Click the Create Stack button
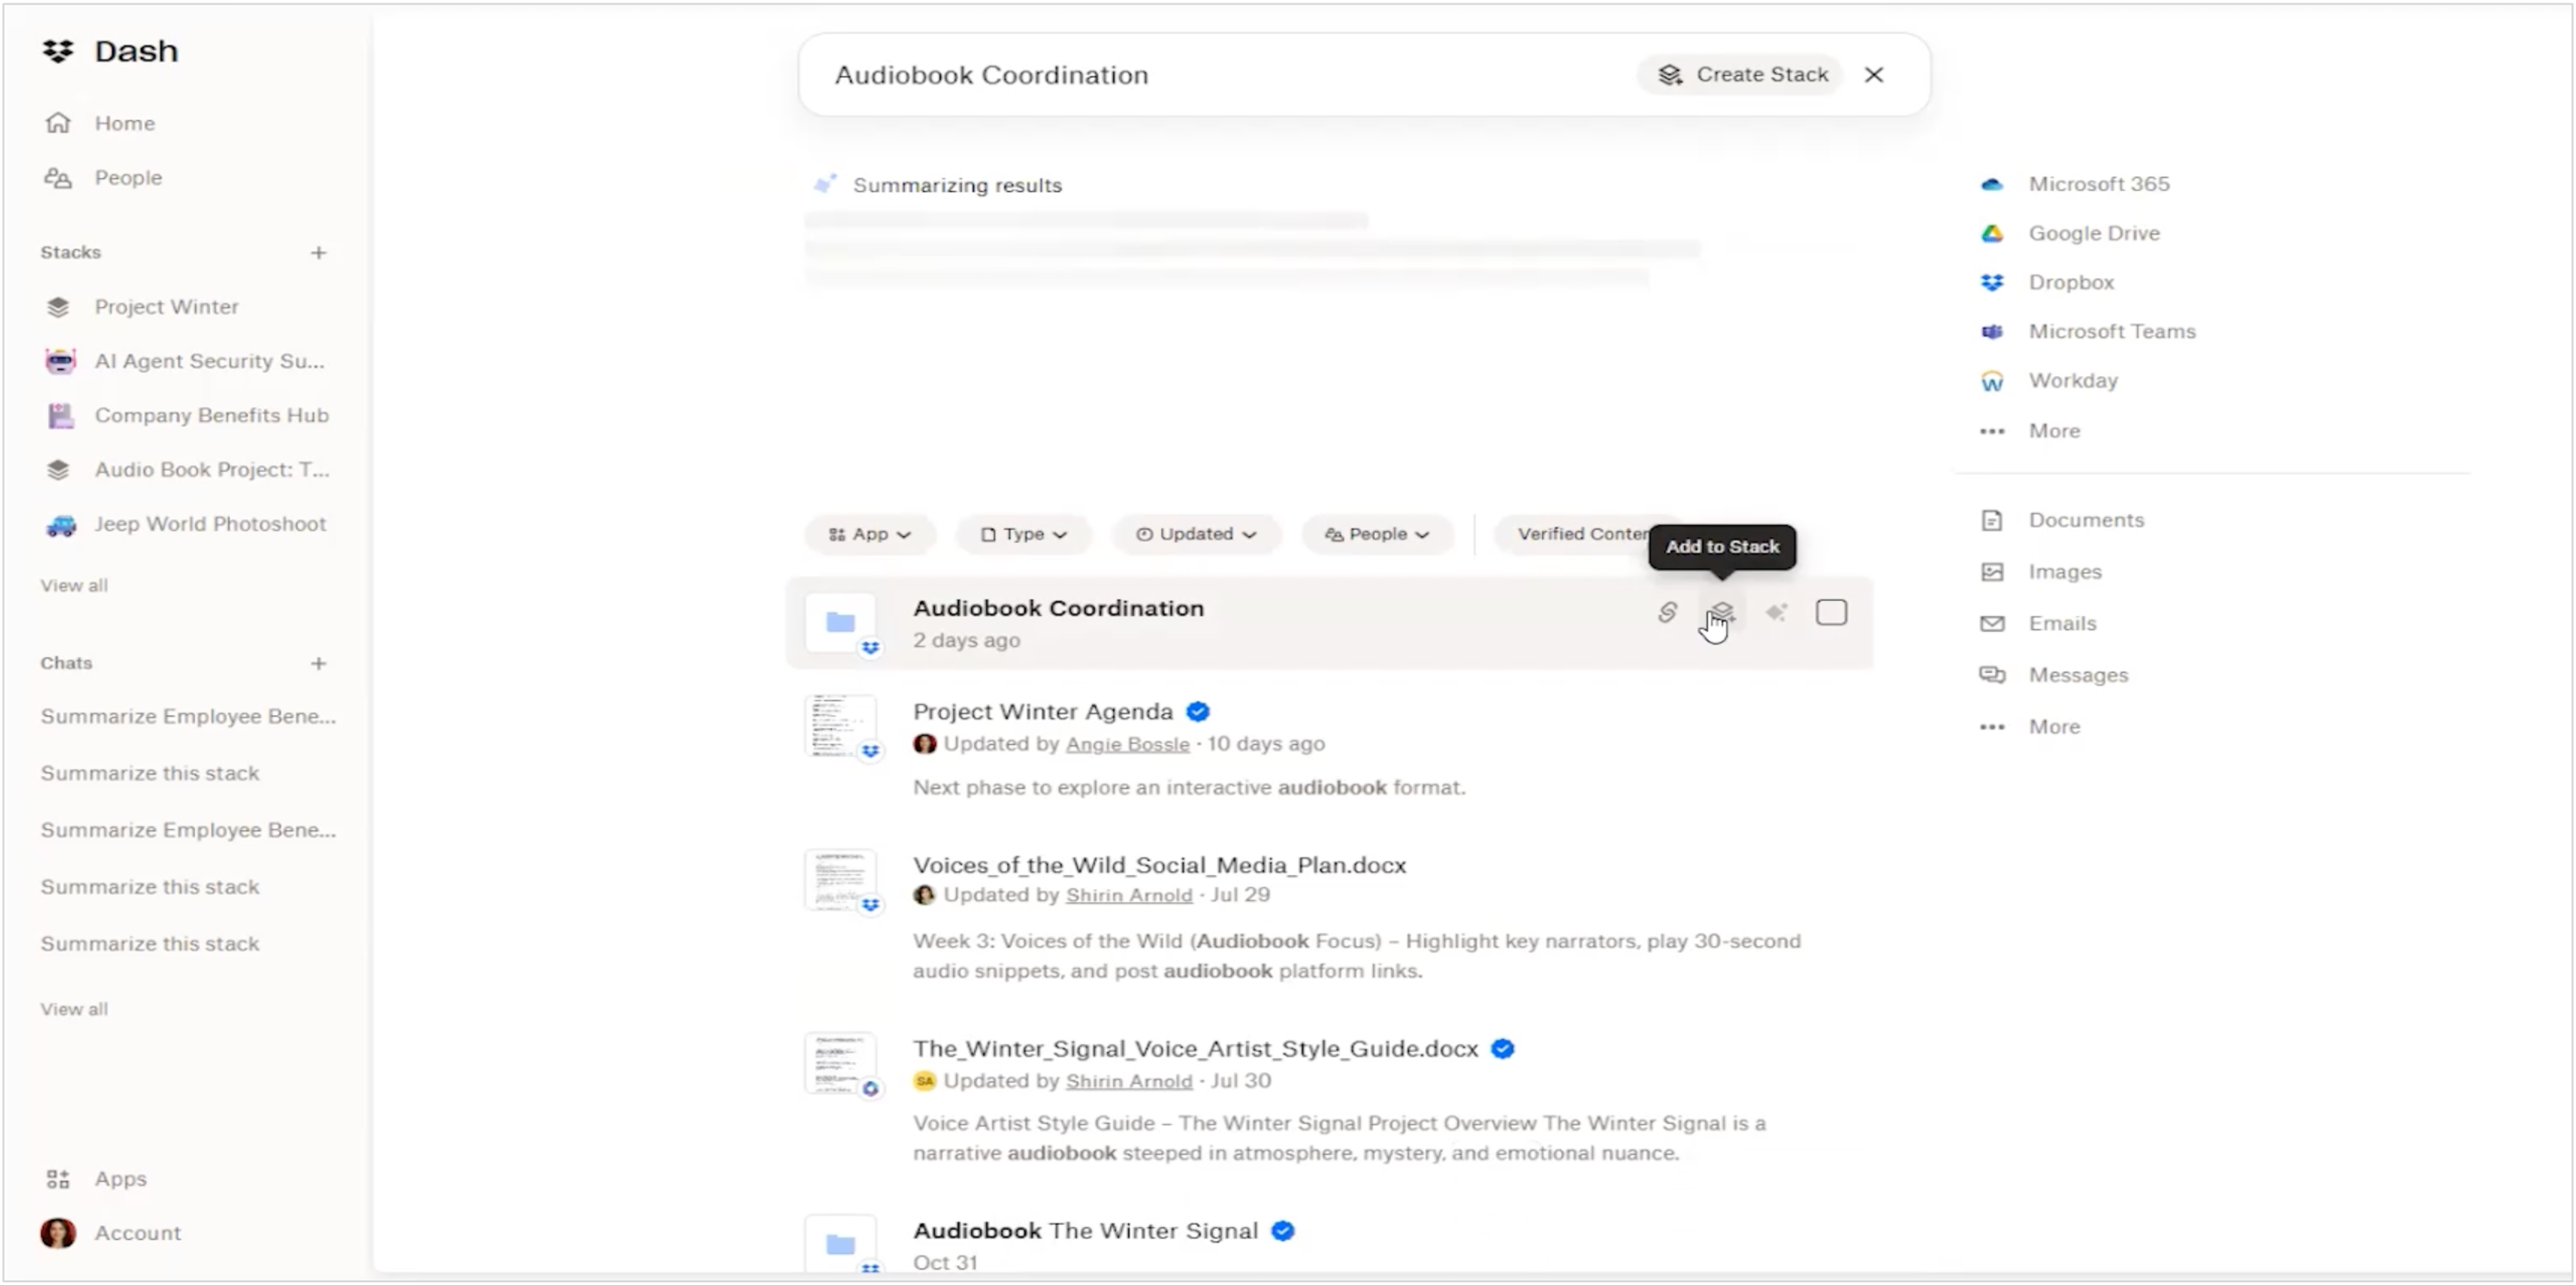Viewport: 2576px width, 1285px height. (1741, 74)
